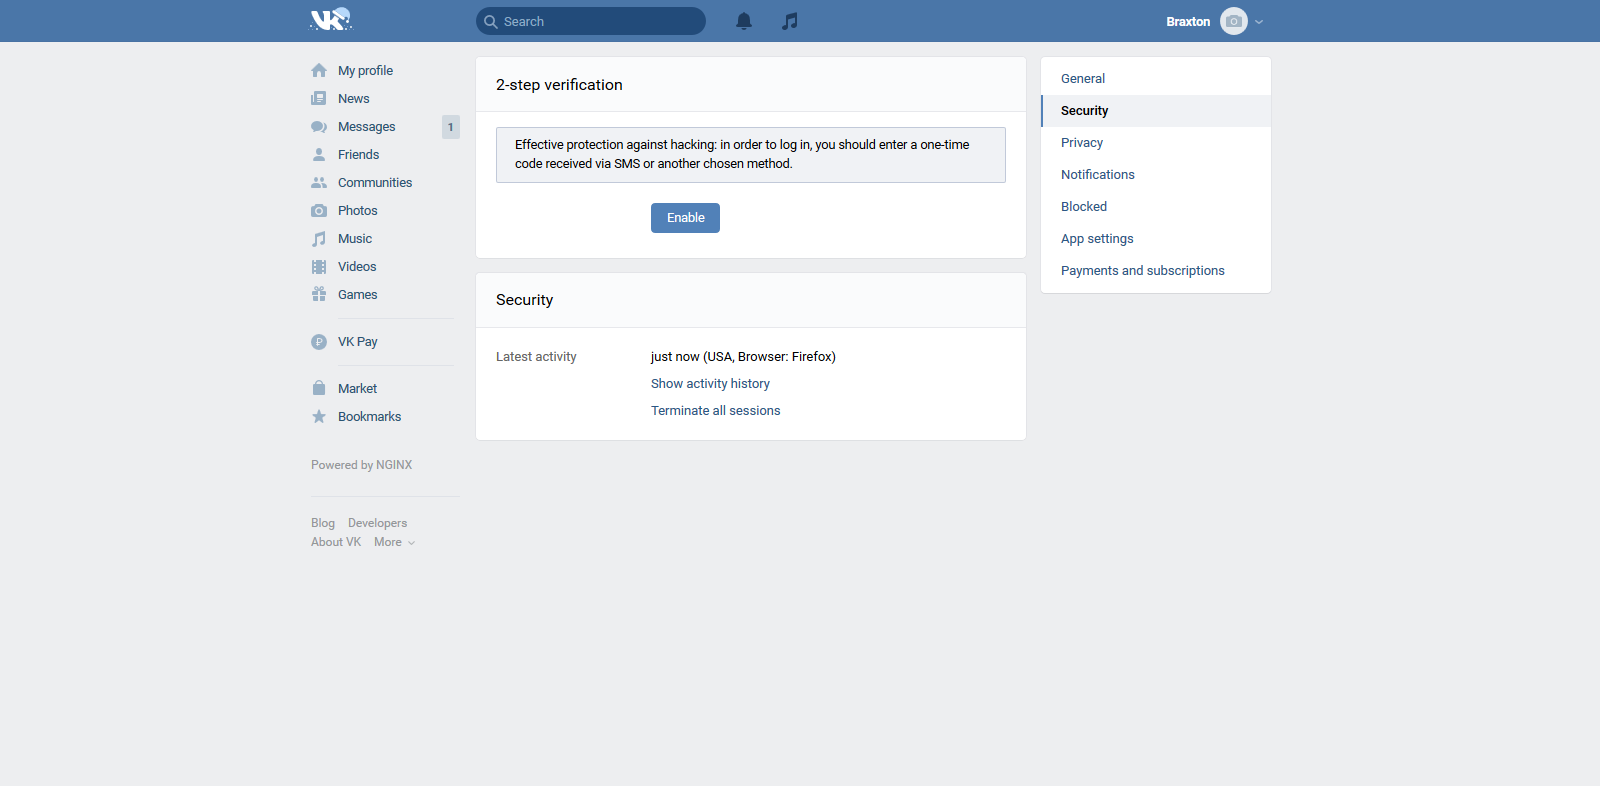Screen dimensions: 1600x786
Task: Switch to the Privacy settings tab
Action: pos(1082,143)
